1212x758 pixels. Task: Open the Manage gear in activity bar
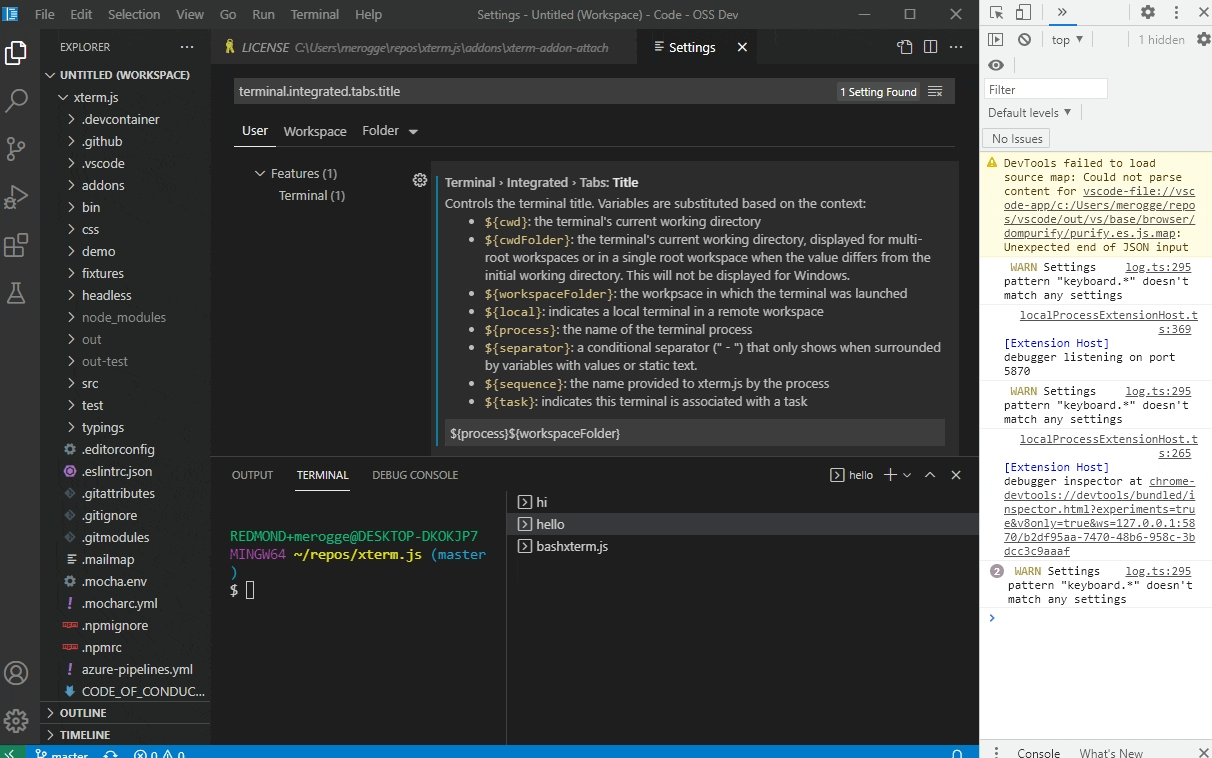[16, 720]
